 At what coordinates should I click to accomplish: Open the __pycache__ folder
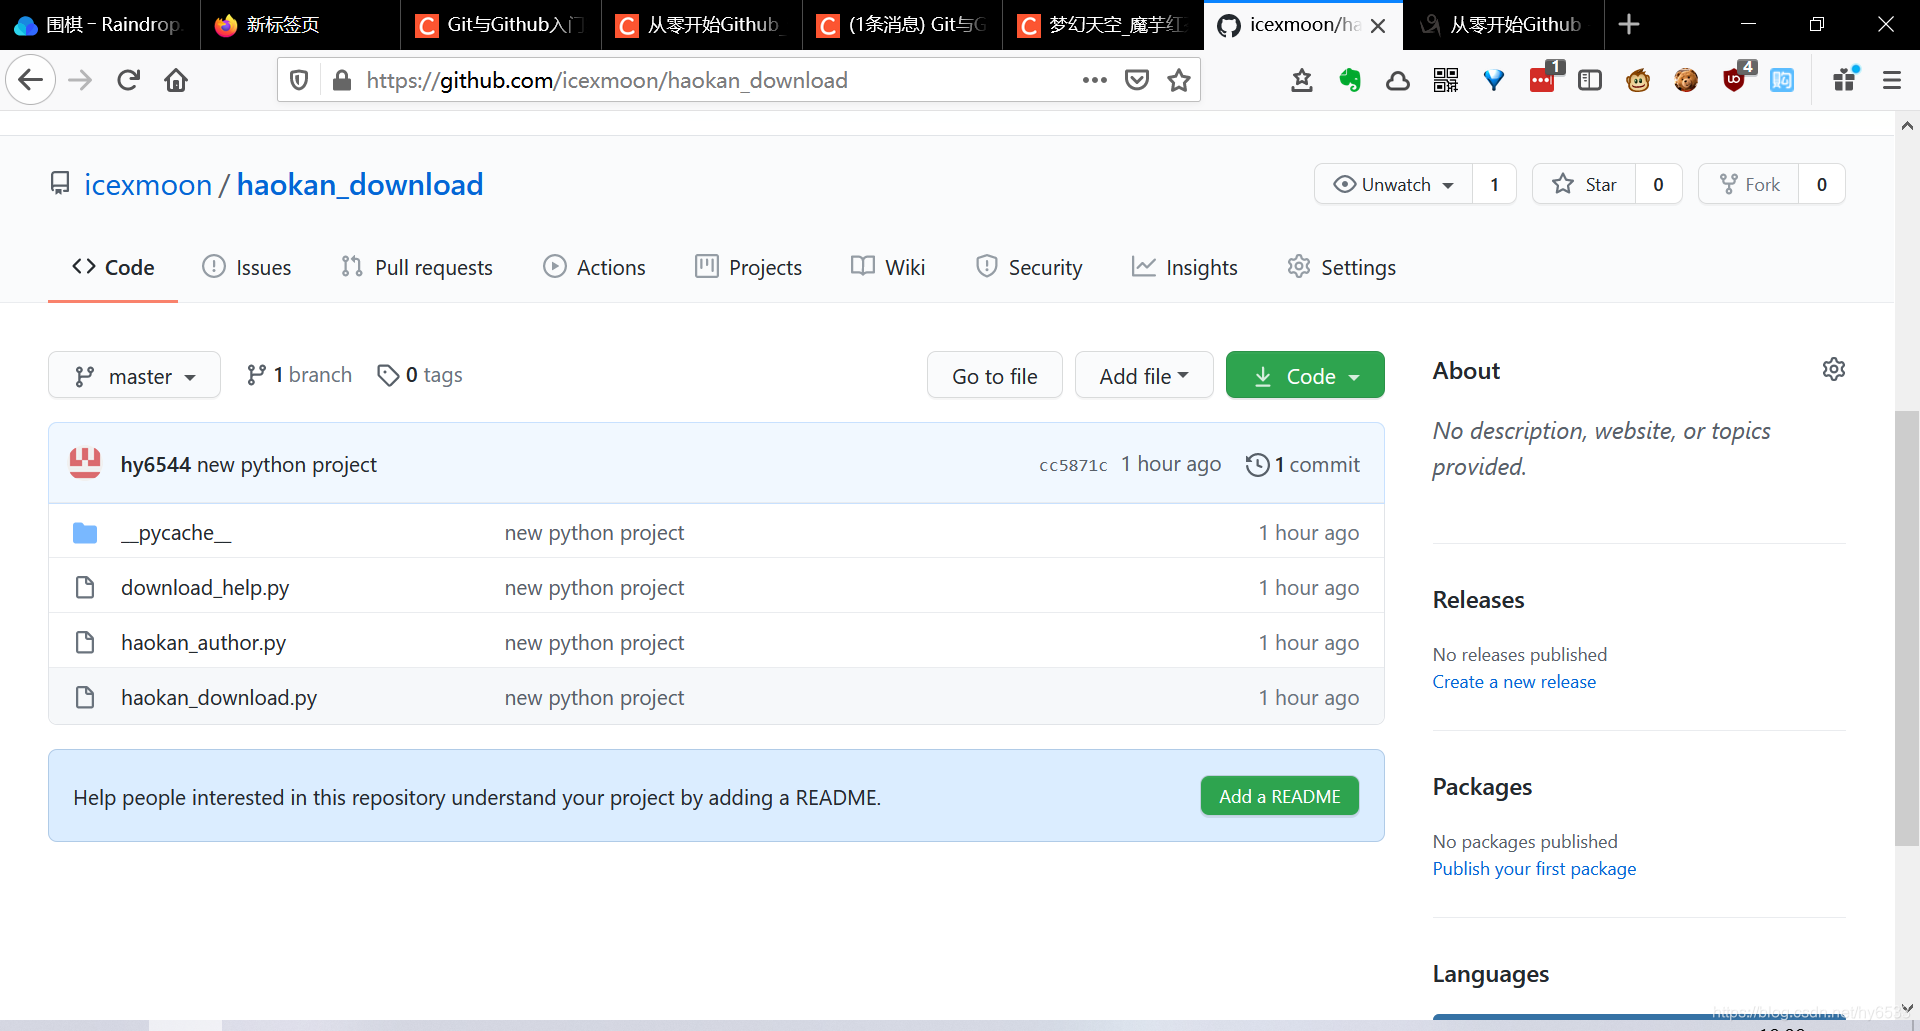176,533
